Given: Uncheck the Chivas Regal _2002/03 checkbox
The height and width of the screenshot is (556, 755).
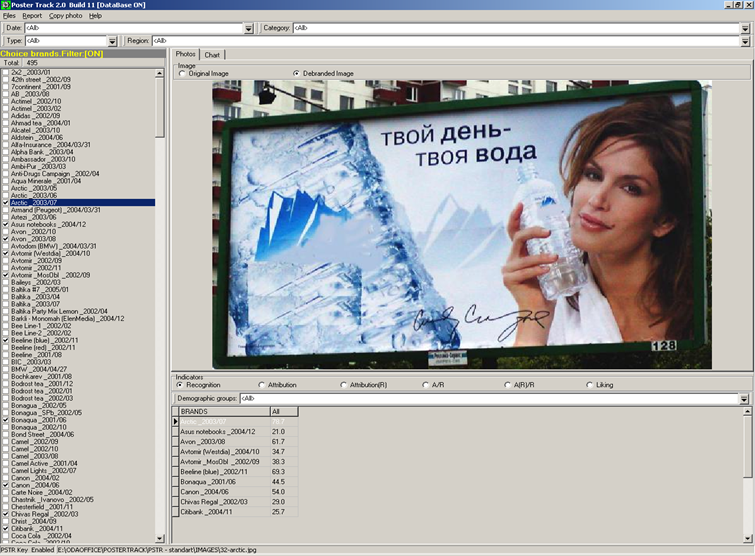Looking at the screenshot, I should click(6, 514).
